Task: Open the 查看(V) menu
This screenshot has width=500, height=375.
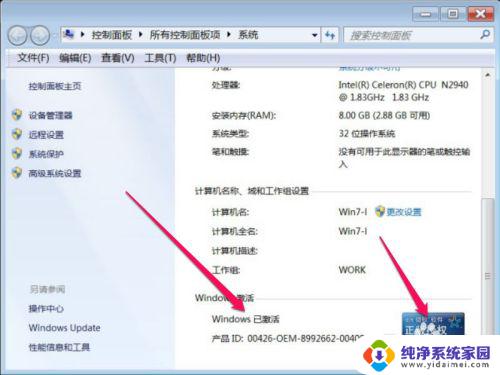Action: pyautogui.click(x=118, y=58)
